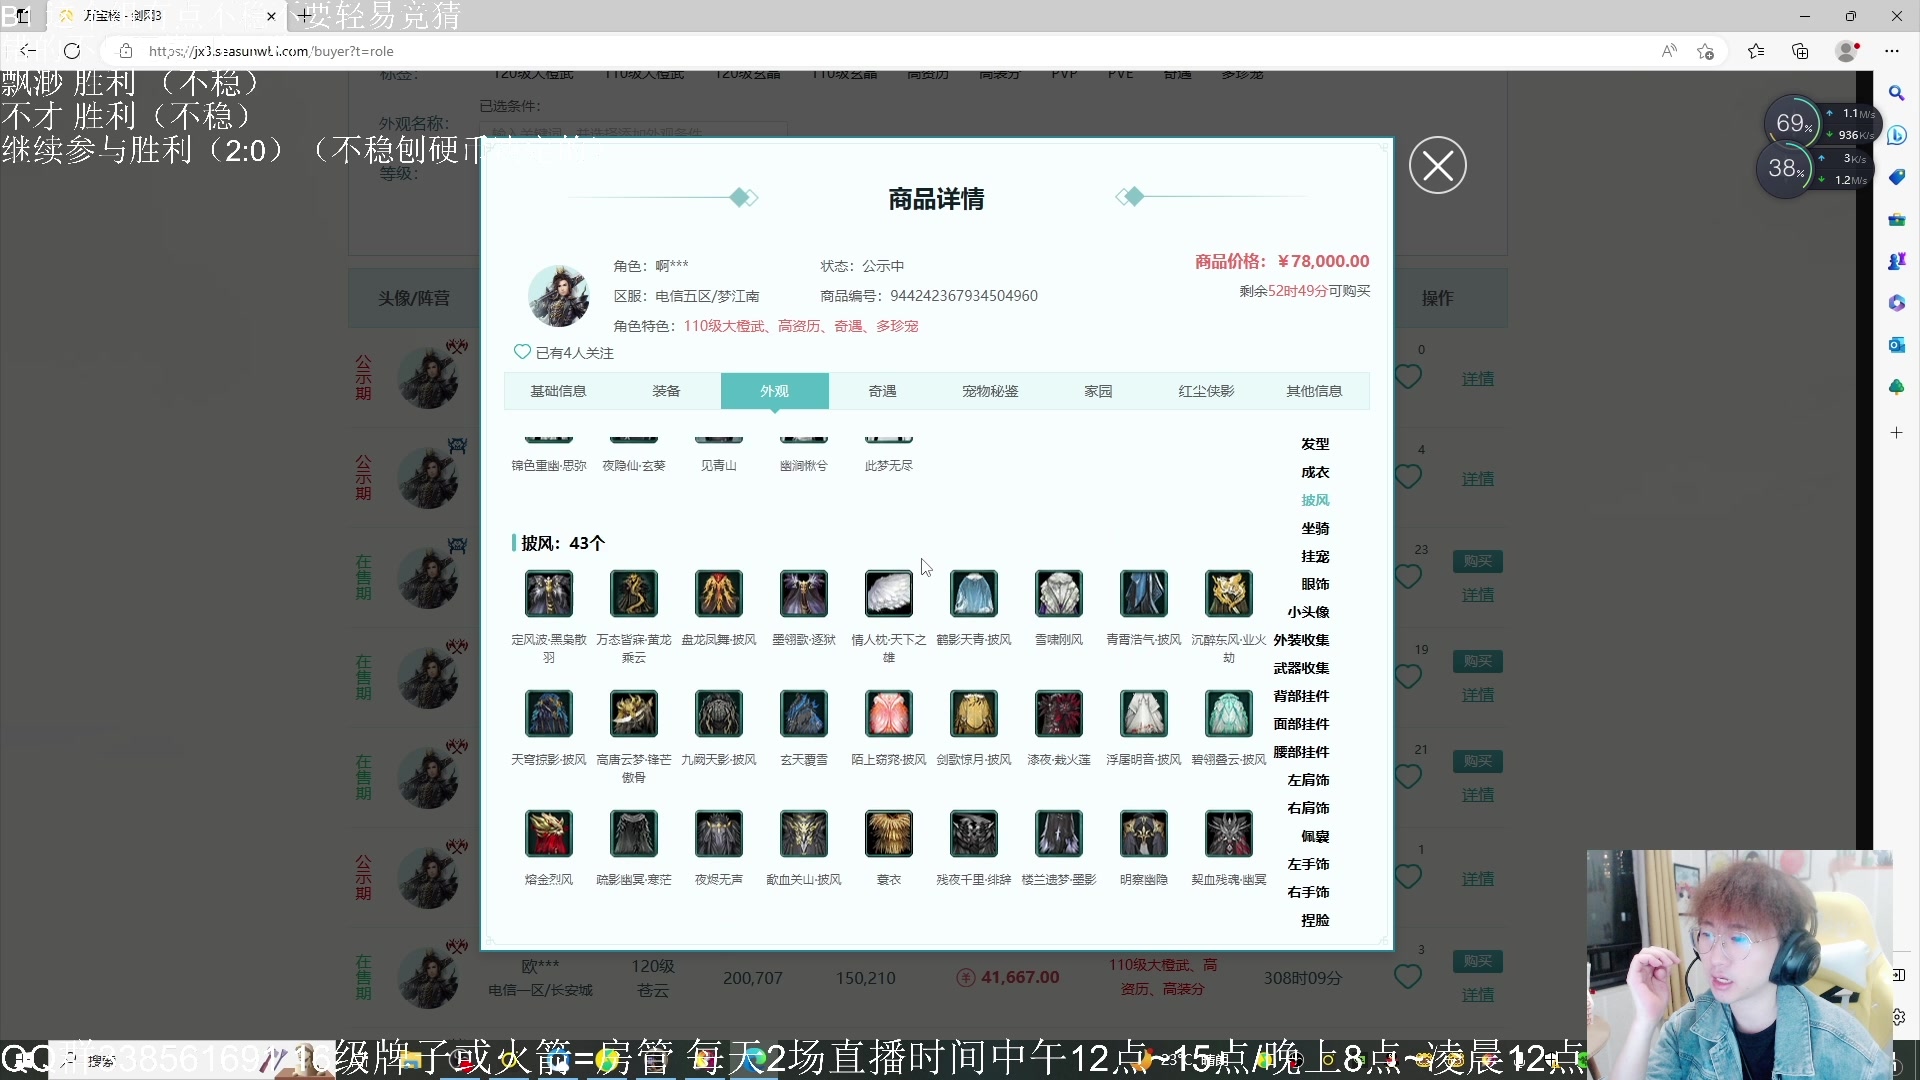Open the Outlook icon in Edge sidebar

[1897, 345]
